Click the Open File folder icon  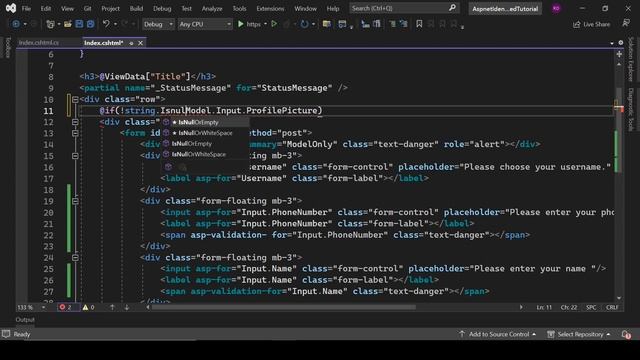point(68,24)
